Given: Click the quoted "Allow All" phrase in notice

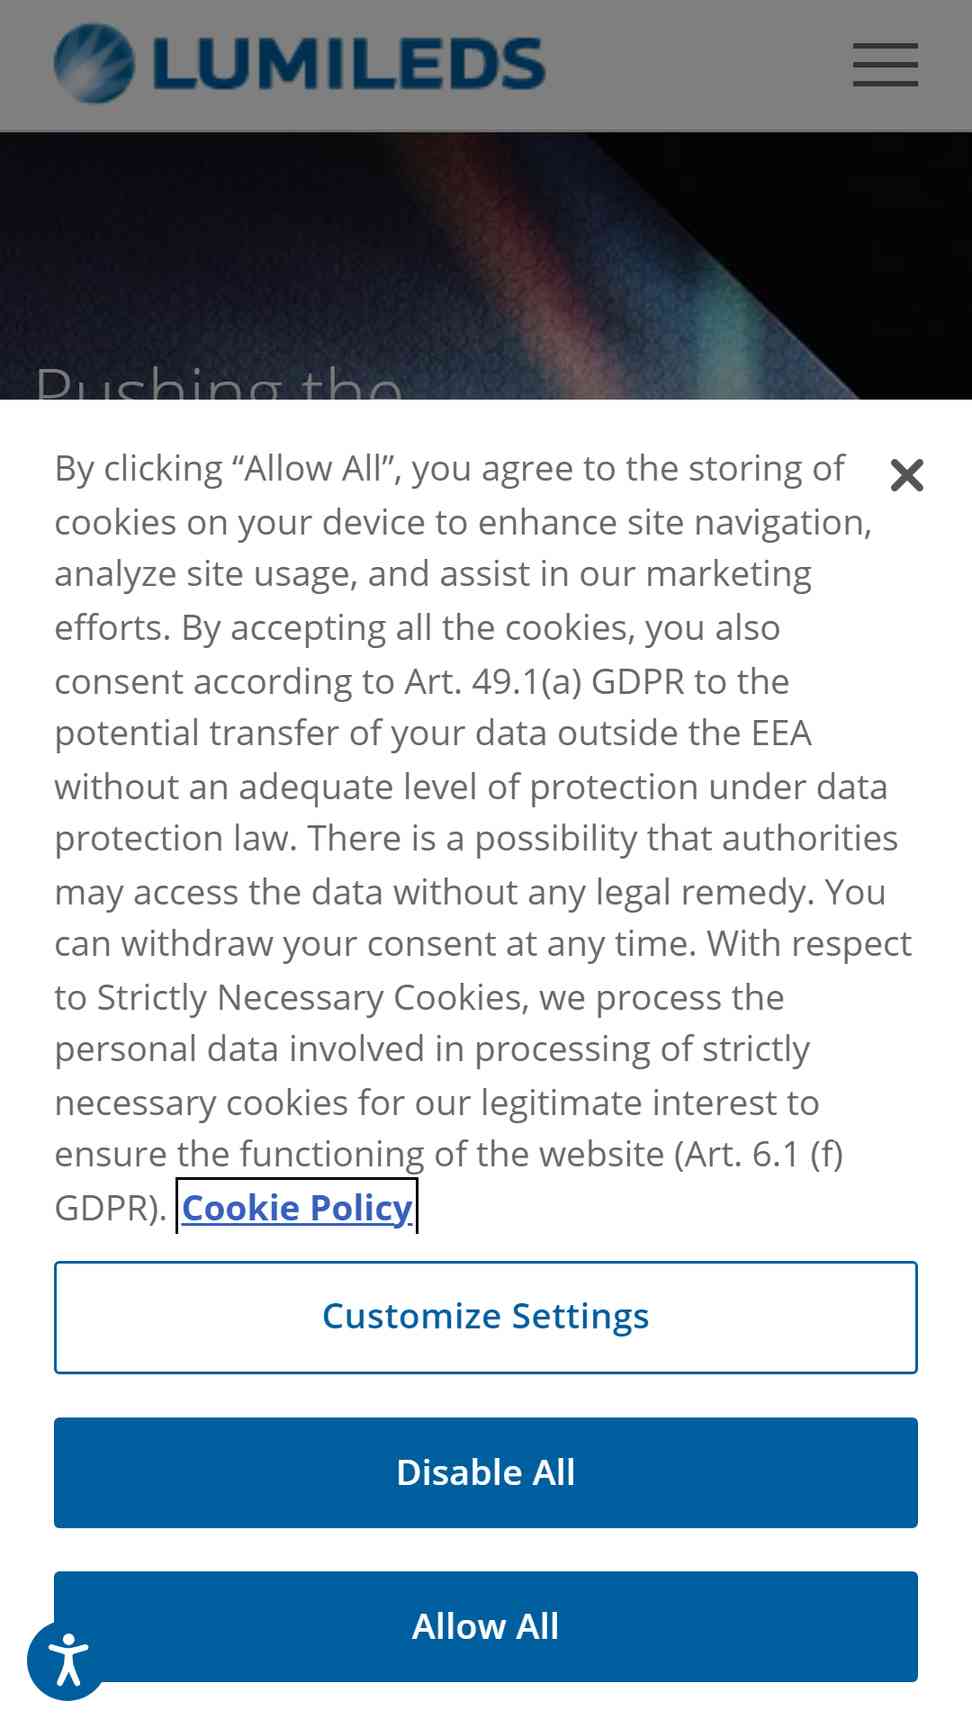Looking at the screenshot, I should click(x=316, y=468).
